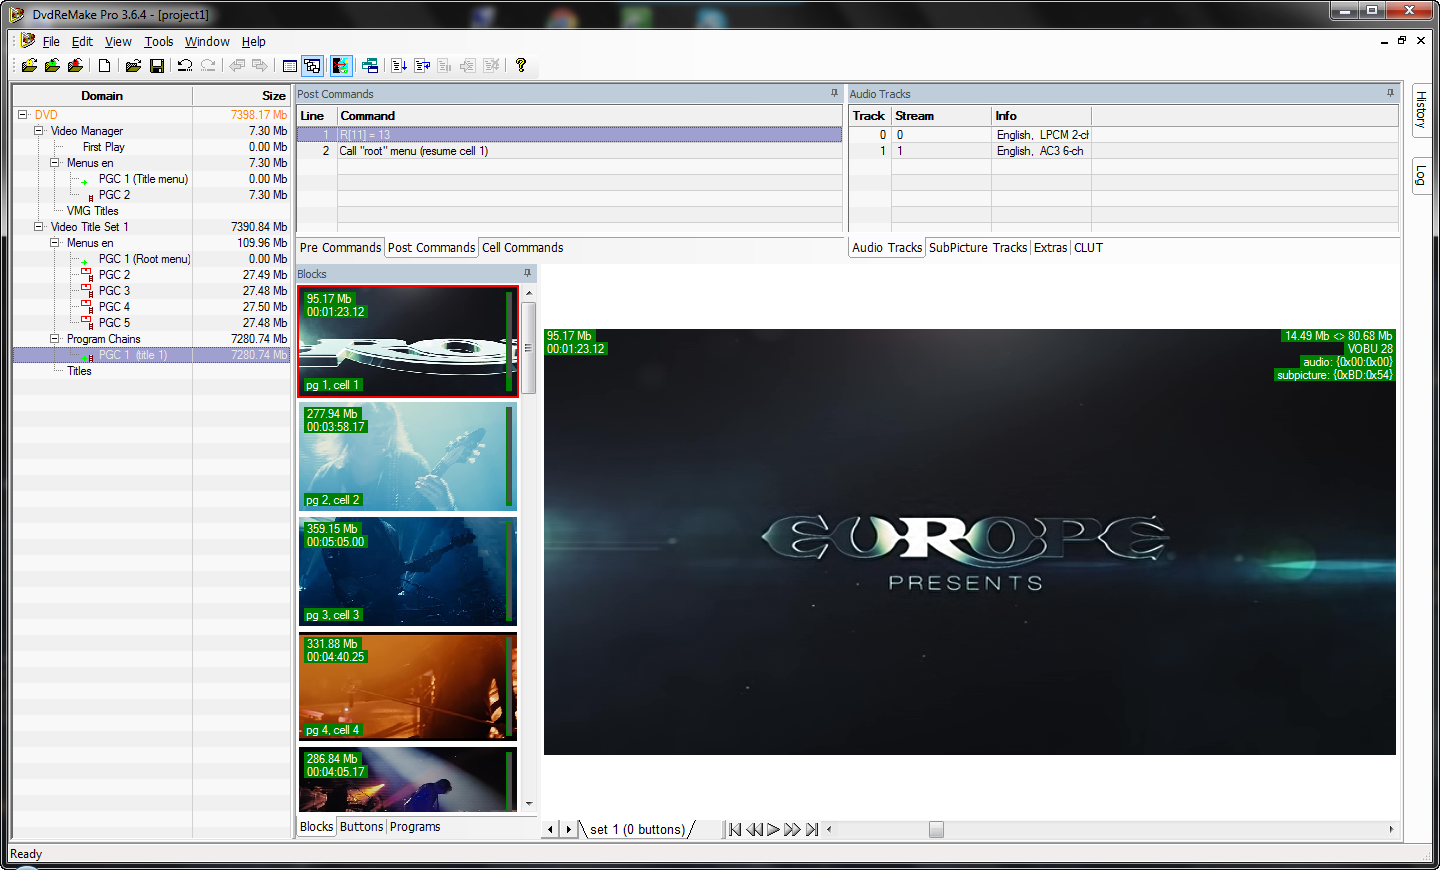The image size is (1440, 870).
Task: Select the pg 2, cell 2 thumbnail
Action: (x=407, y=456)
